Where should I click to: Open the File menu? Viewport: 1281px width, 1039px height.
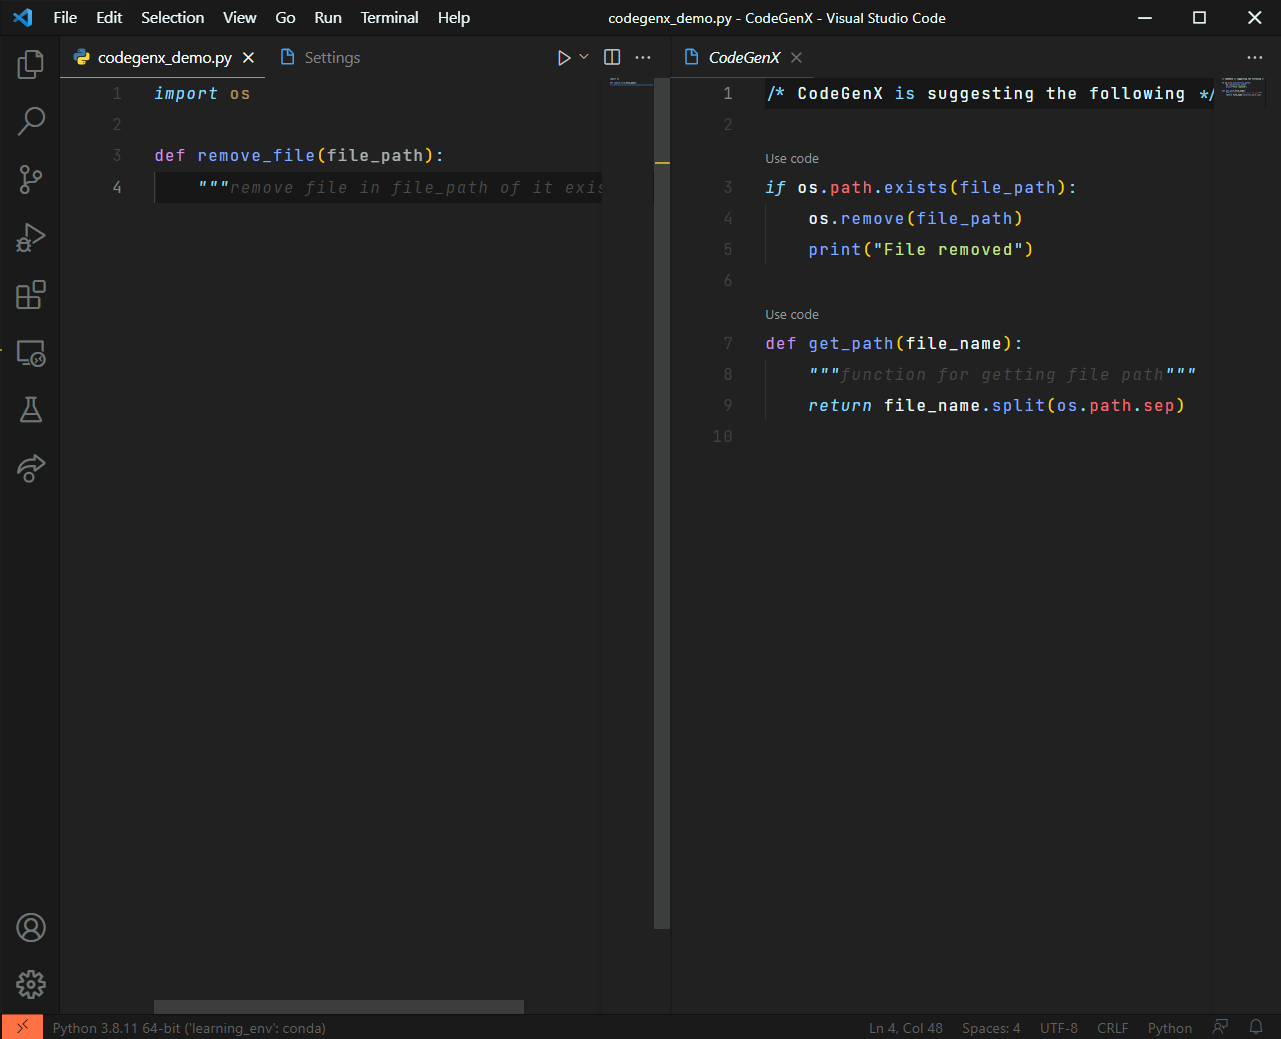[65, 18]
